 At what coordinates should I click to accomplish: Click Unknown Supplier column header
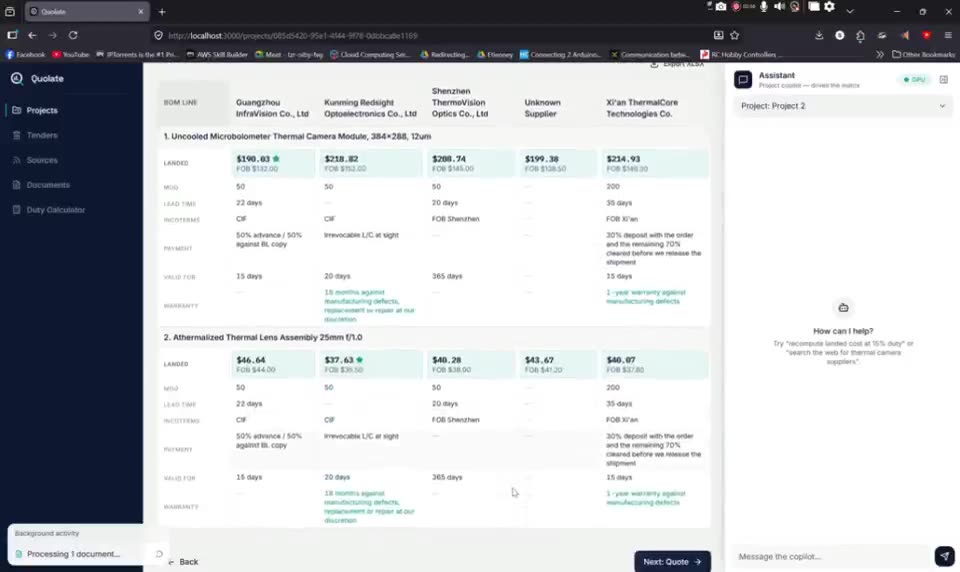542,108
